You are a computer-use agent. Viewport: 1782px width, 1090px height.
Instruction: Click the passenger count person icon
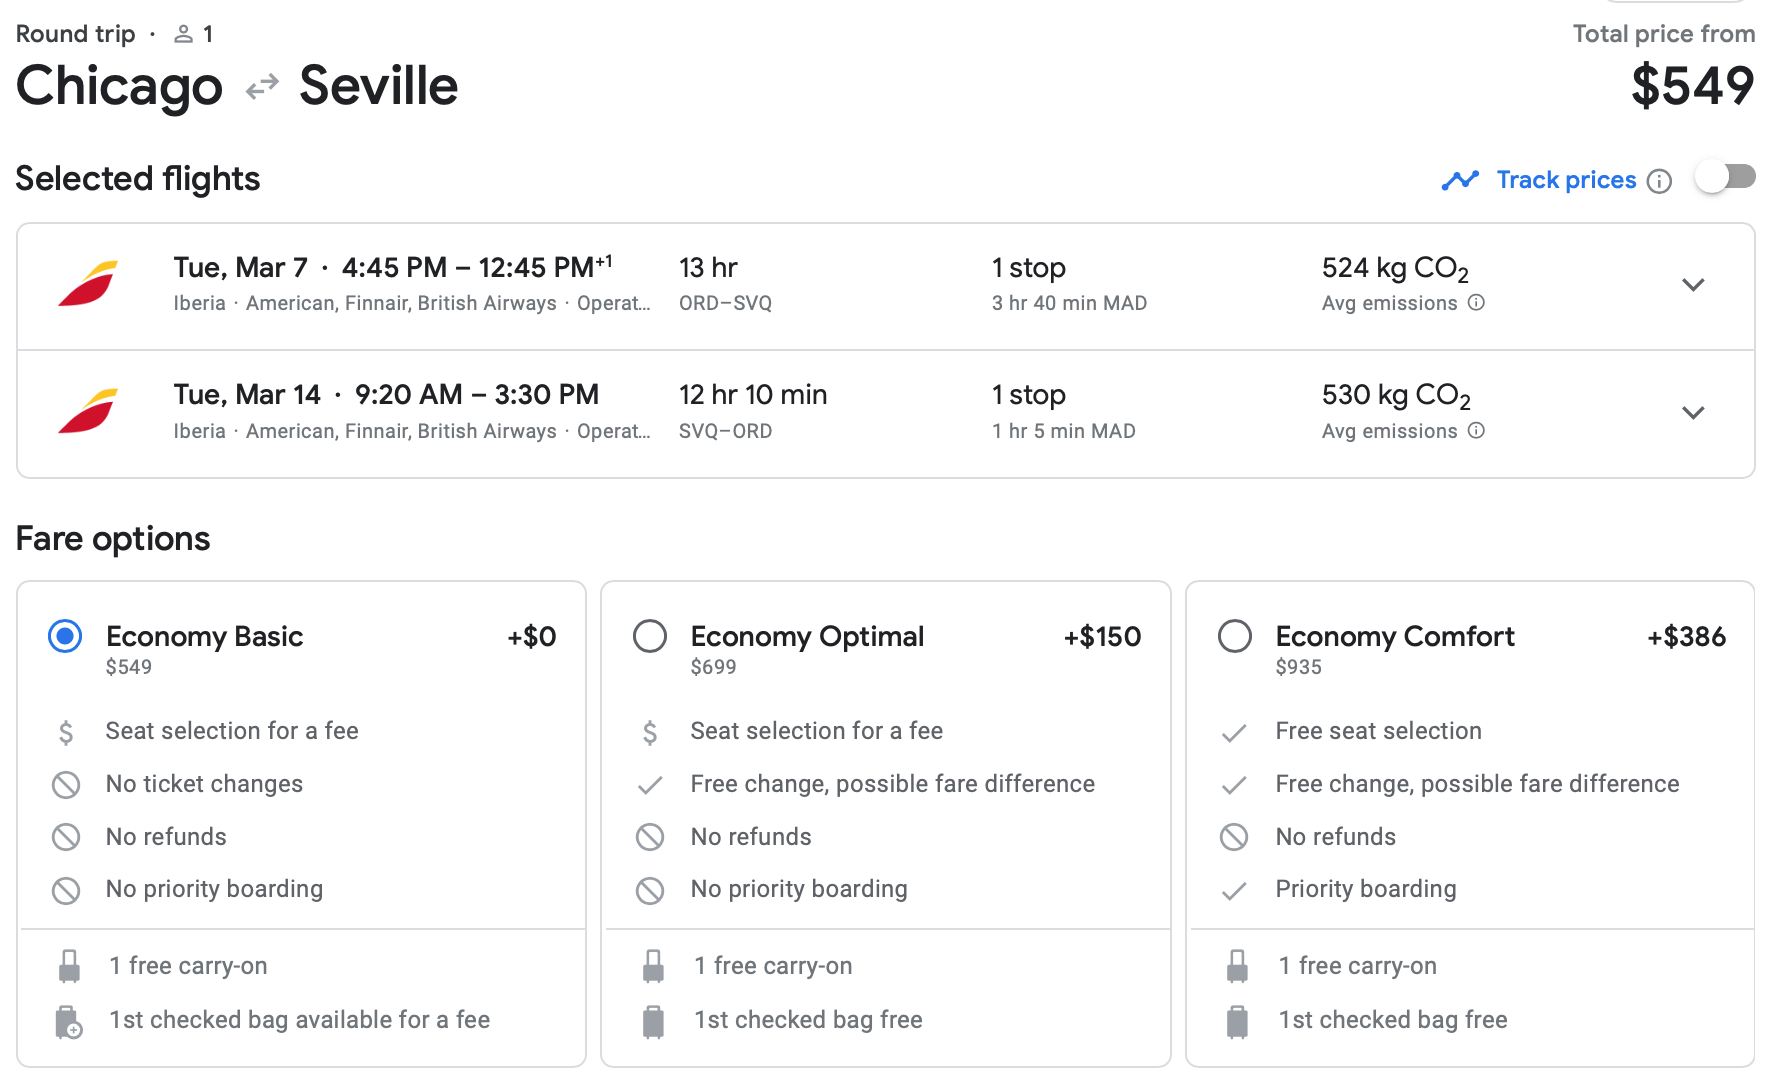(x=183, y=35)
